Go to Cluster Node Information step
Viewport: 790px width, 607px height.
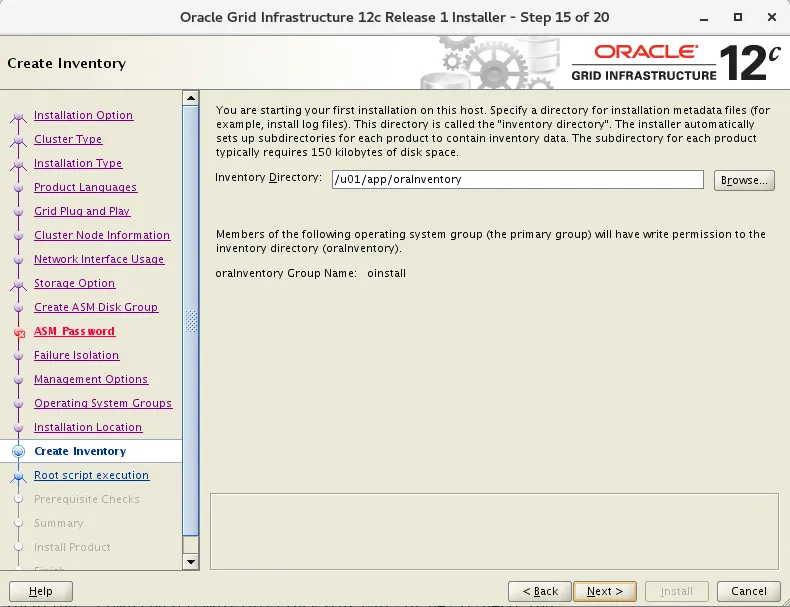point(102,235)
